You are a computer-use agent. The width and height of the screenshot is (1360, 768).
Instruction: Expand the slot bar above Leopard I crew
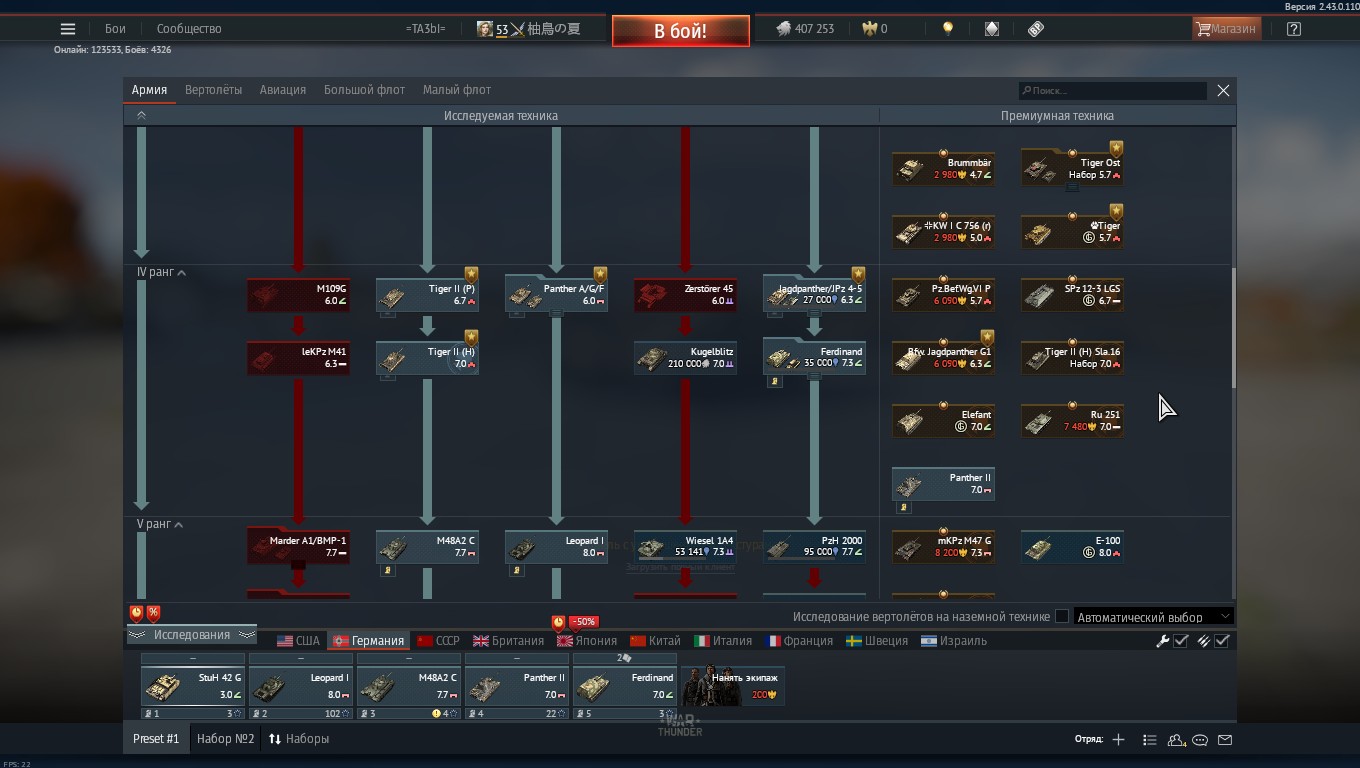(301, 659)
